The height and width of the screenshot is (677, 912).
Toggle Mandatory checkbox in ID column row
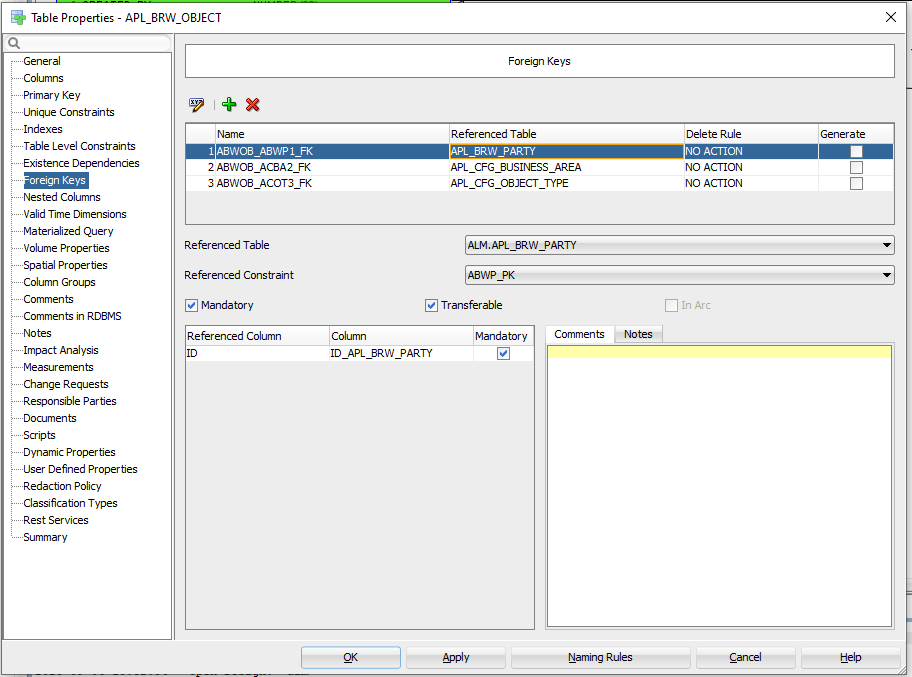[504, 353]
